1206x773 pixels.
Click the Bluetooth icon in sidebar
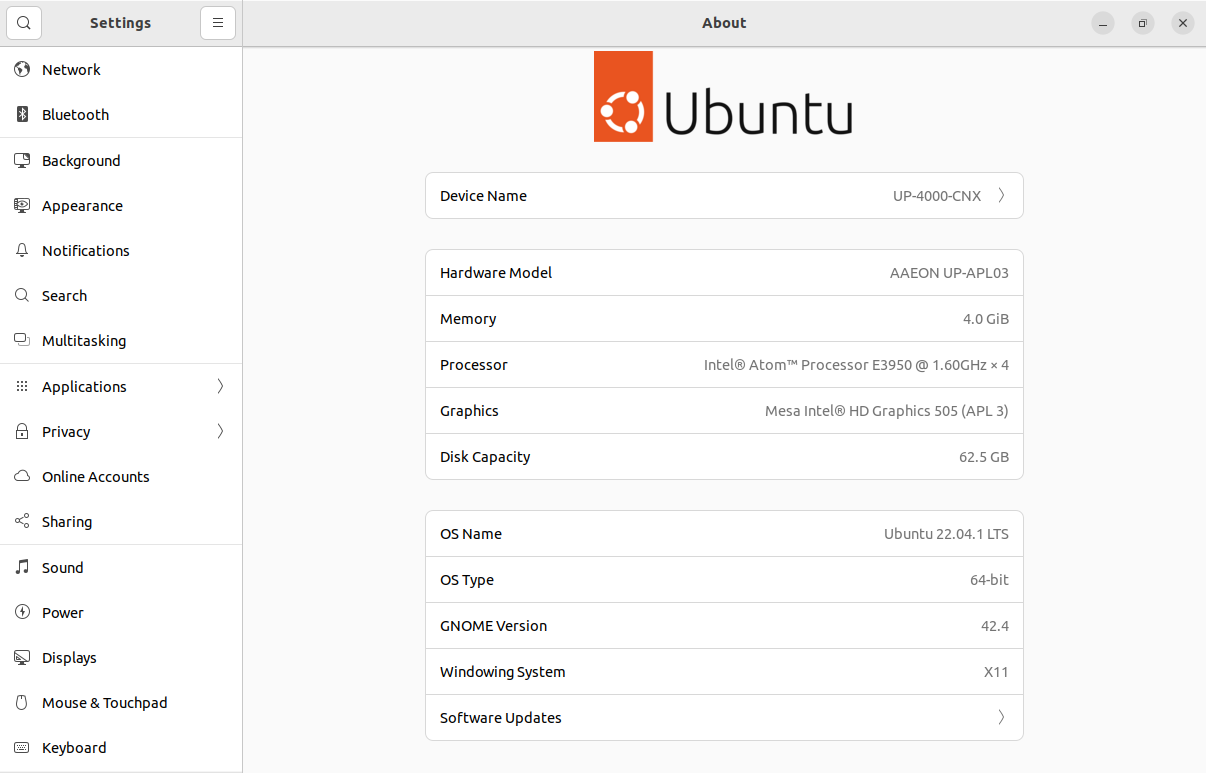point(22,115)
